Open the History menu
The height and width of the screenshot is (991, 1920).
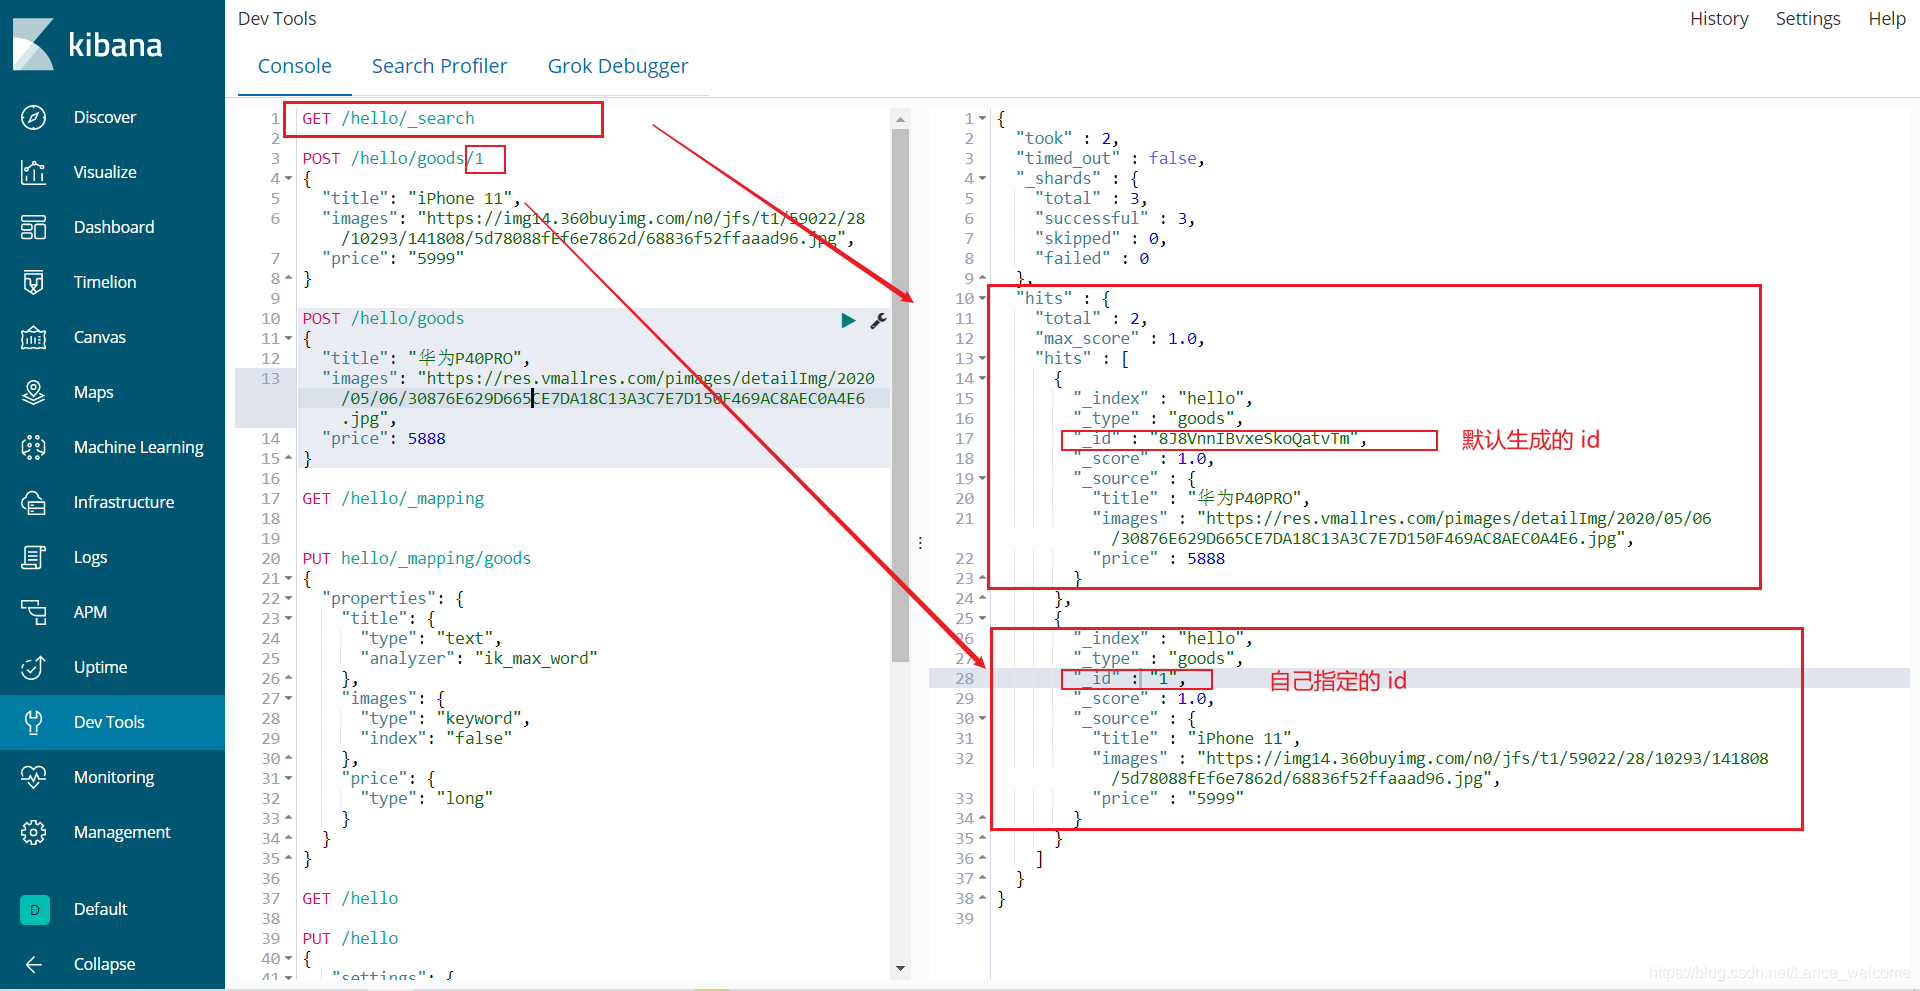tap(1718, 18)
